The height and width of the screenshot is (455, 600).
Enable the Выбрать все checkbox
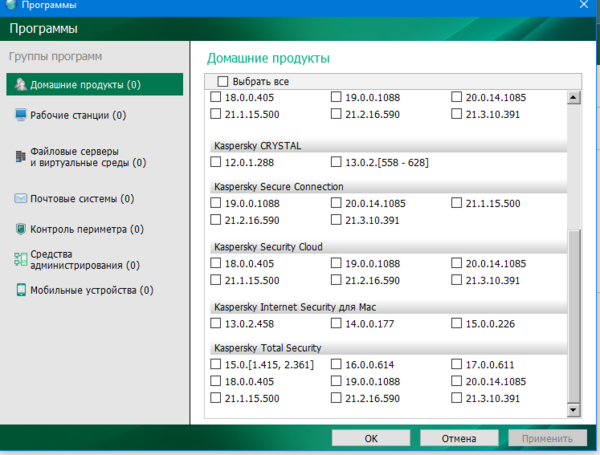pos(223,81)
